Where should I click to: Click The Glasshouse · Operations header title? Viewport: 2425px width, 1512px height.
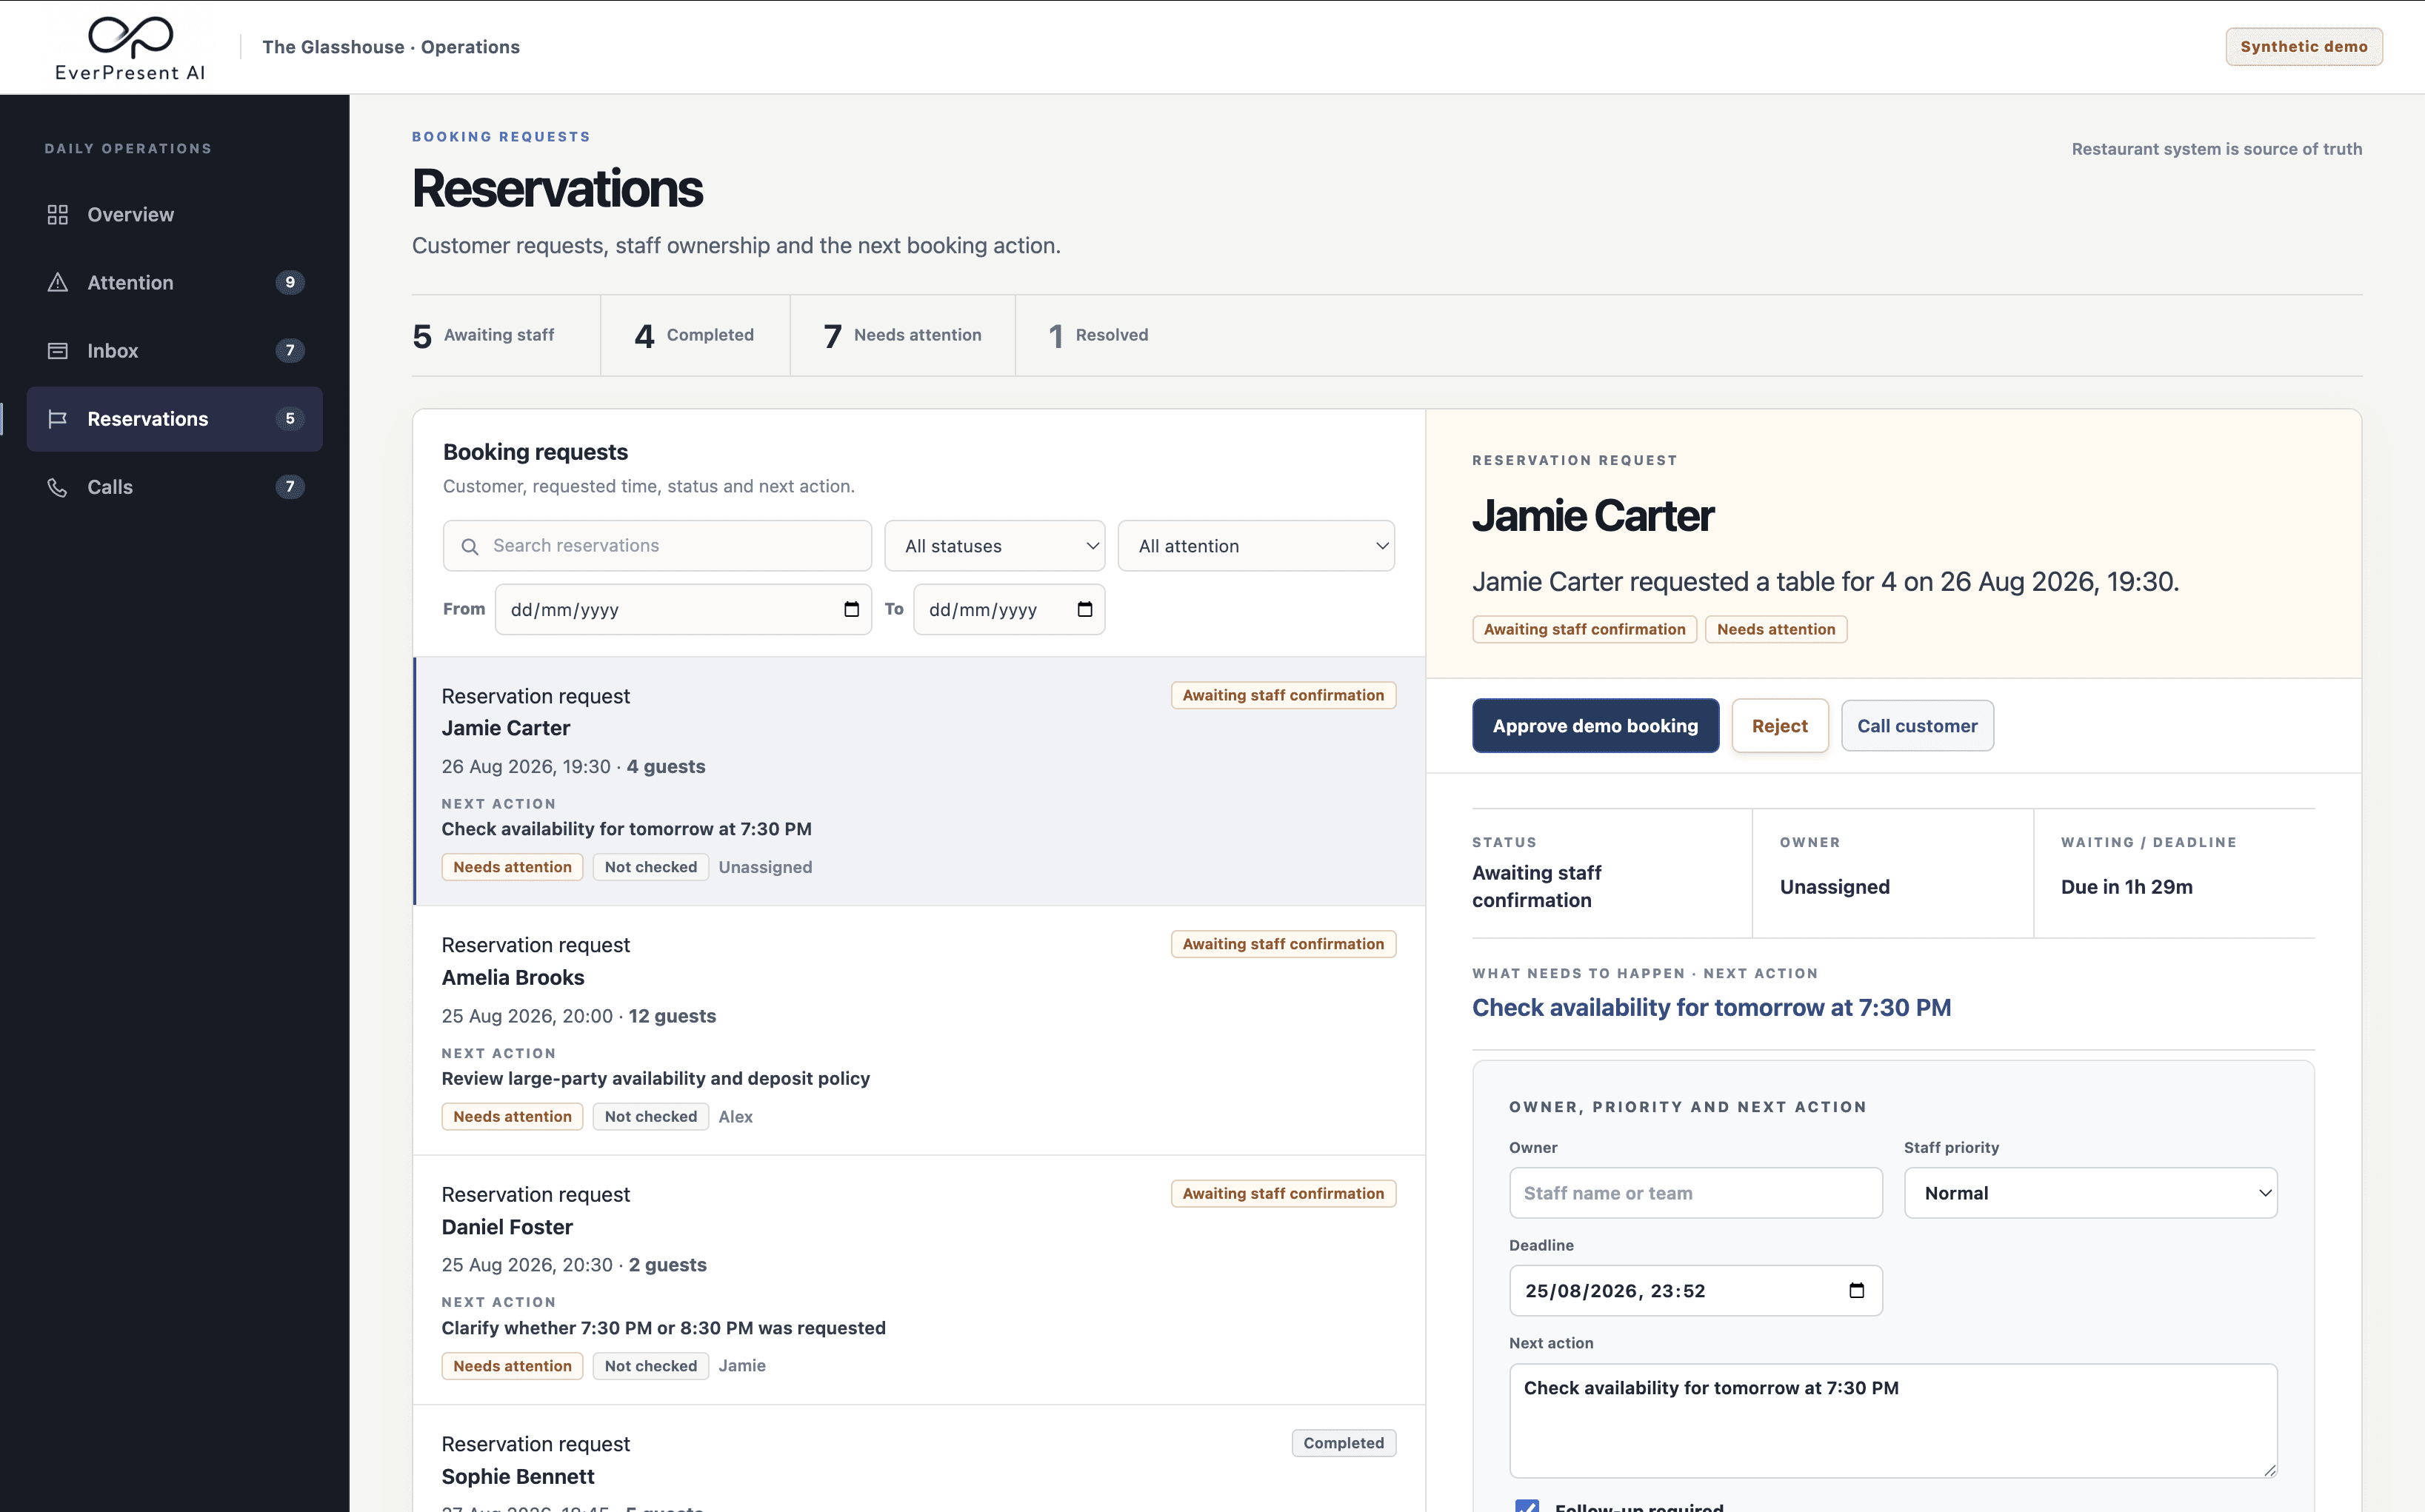click(x=391, y=47)
